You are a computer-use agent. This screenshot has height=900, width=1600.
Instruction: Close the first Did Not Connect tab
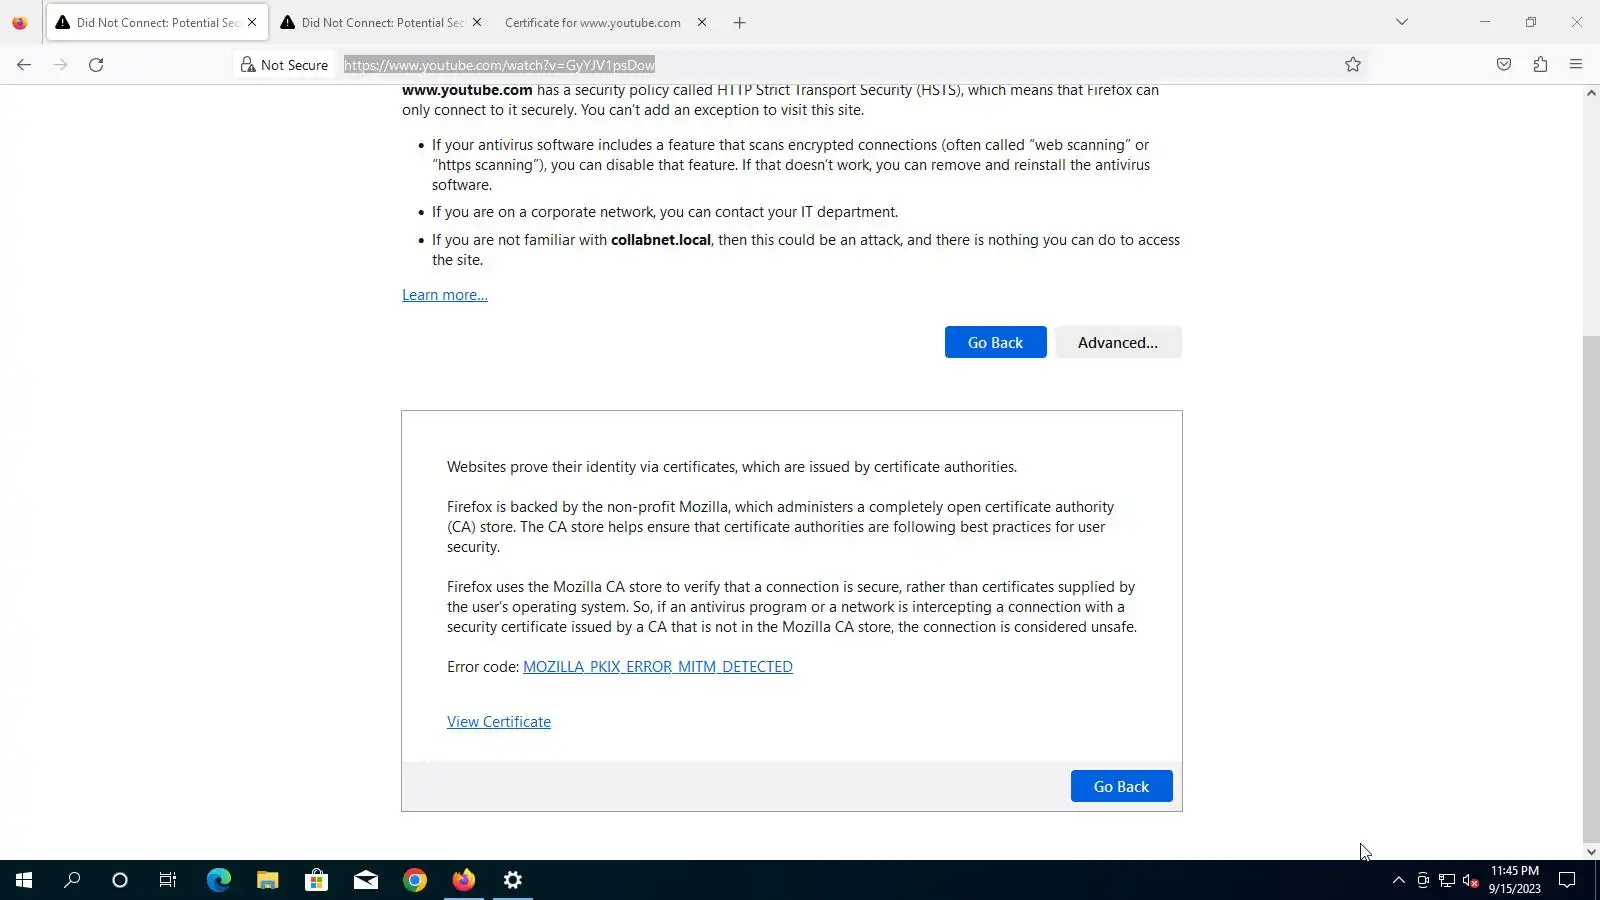pyautogui.click(x=252, y=22)
